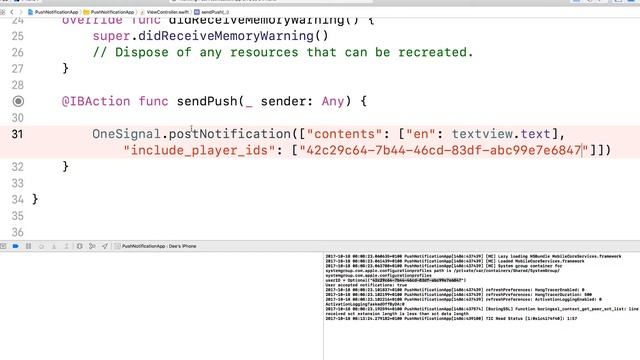Toggle breakpoints activation in debug bar
Viewport: 640px width, 360px height.
(16, 246)
